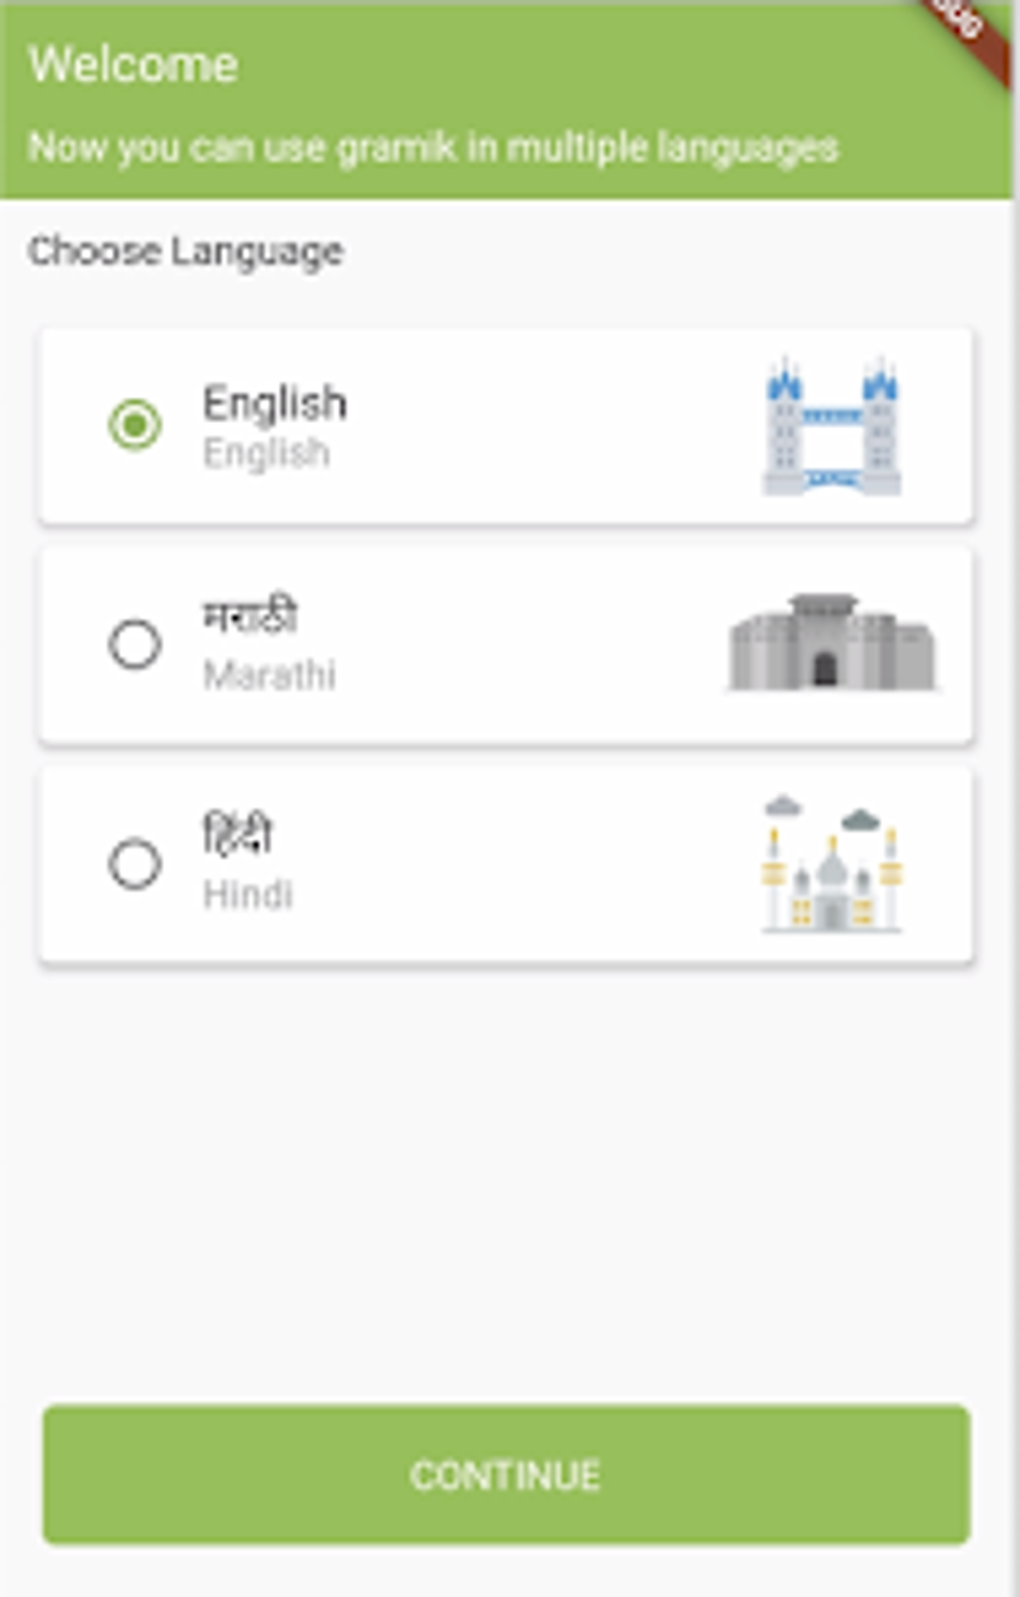The image size is (1020, 1597).
Task: Click the grey Marathi subtitle text
Action: [x=269, y=676]
